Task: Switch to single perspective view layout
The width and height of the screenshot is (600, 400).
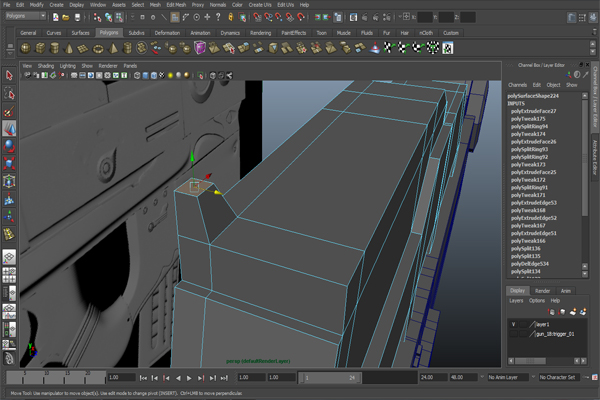Action: (9, 257)
